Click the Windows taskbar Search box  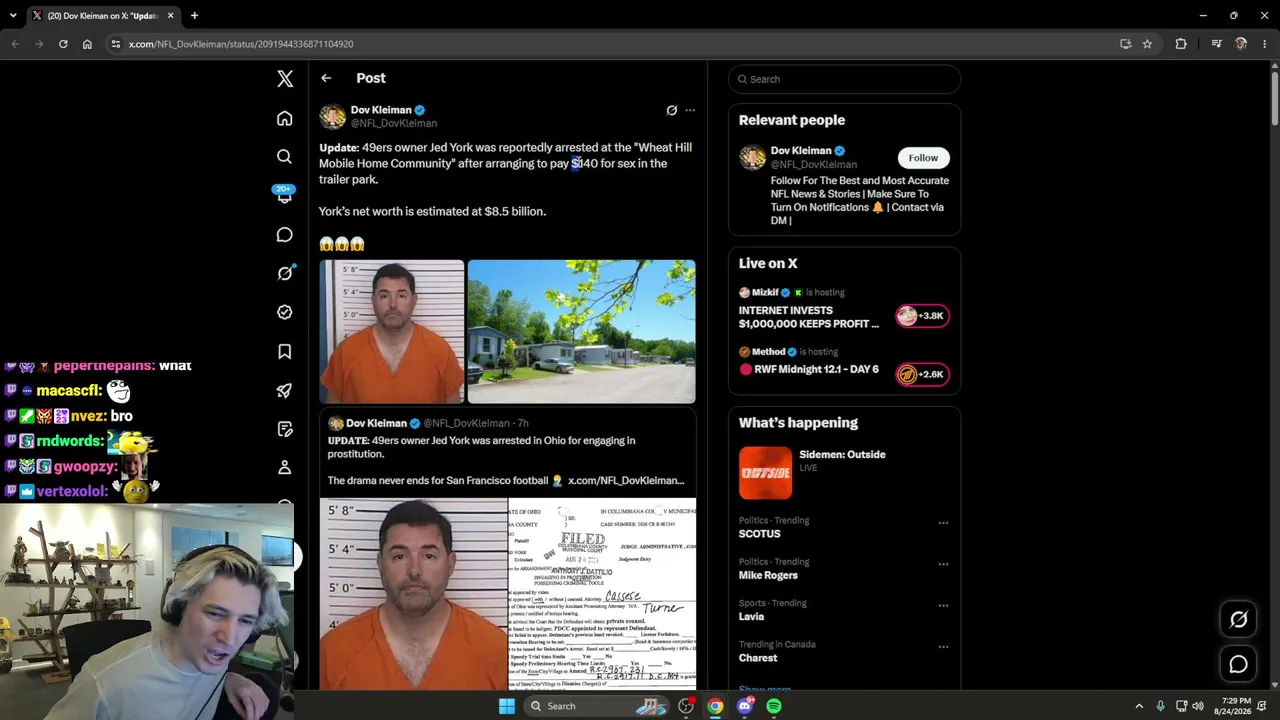(598, 706)
